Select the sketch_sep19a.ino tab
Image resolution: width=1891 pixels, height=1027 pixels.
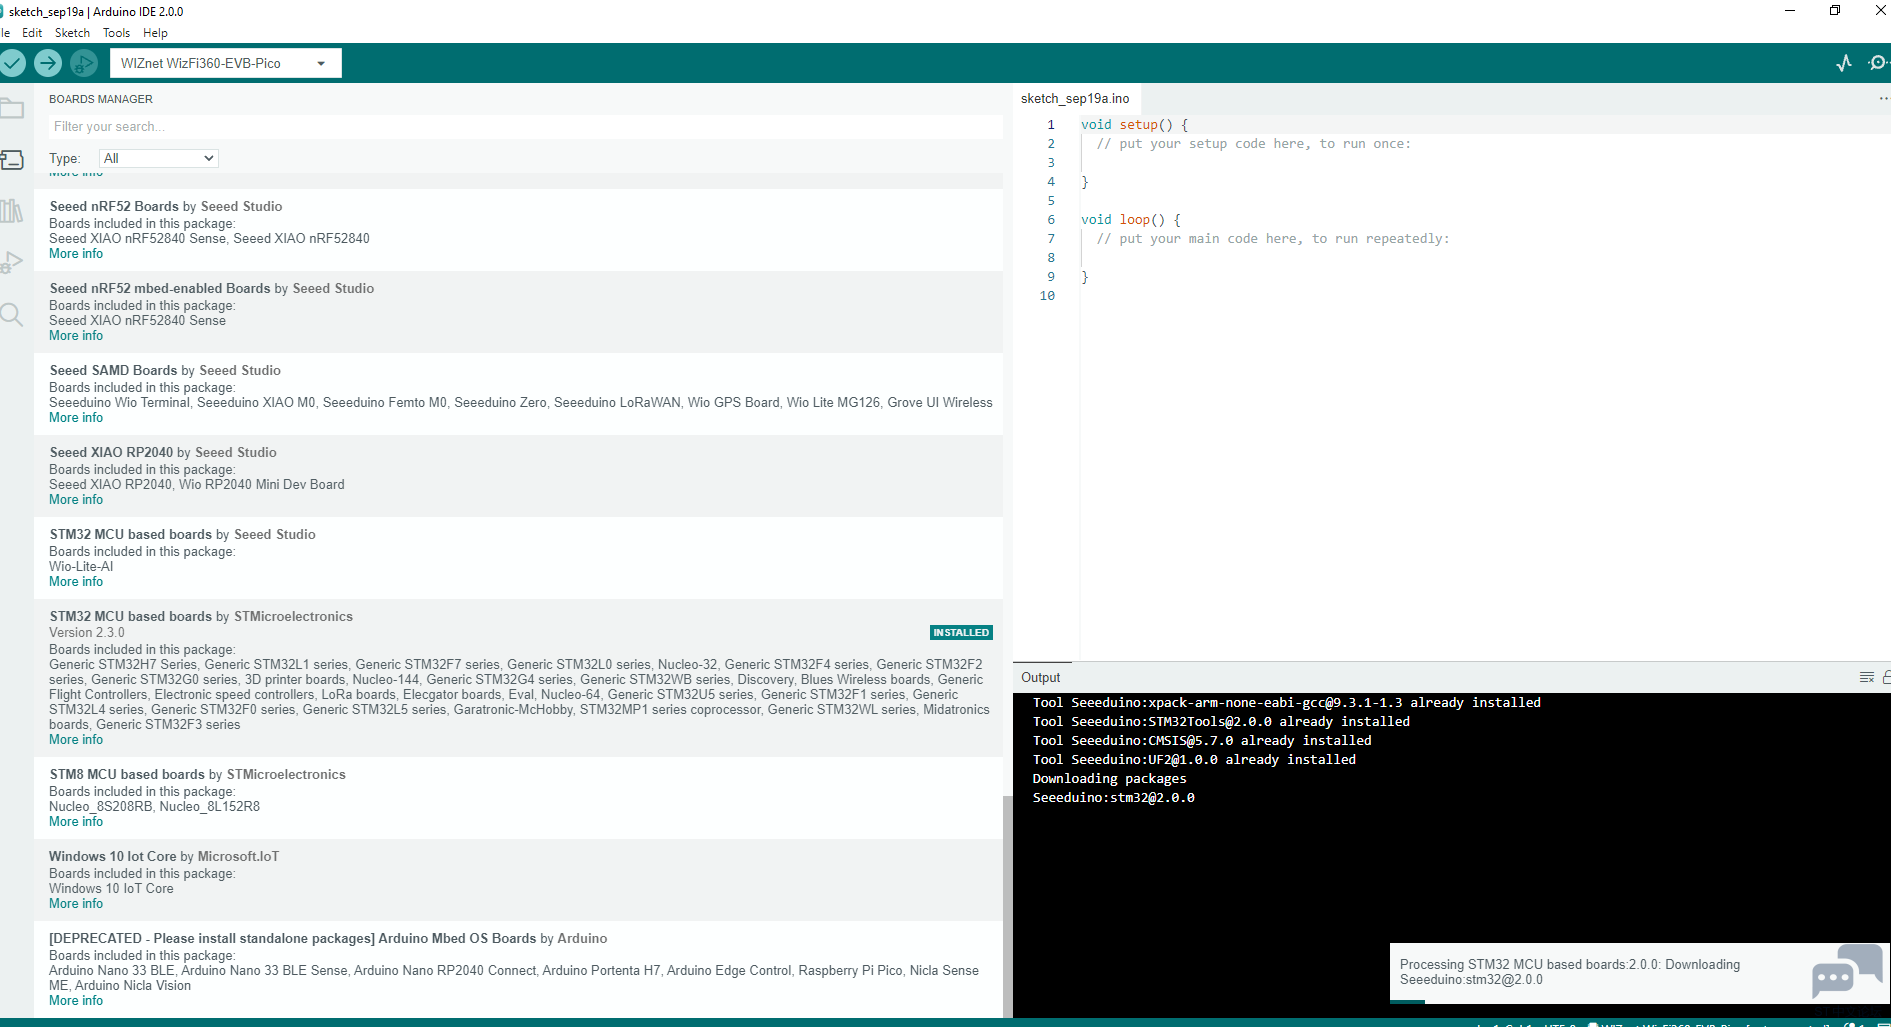coord(1075,98)
